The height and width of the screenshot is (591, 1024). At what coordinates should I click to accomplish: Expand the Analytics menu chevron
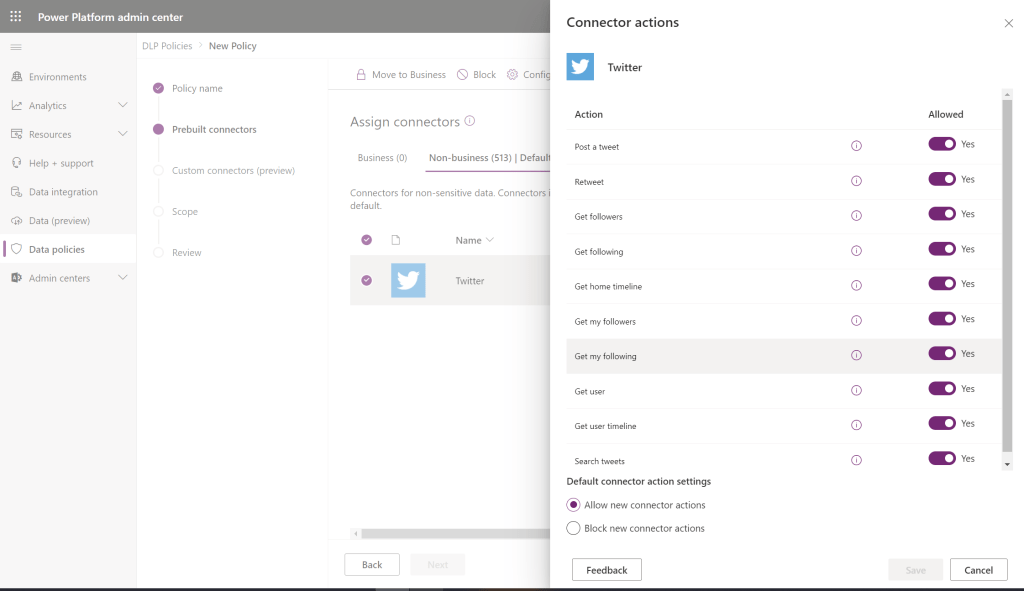click(x=123, y=106)
